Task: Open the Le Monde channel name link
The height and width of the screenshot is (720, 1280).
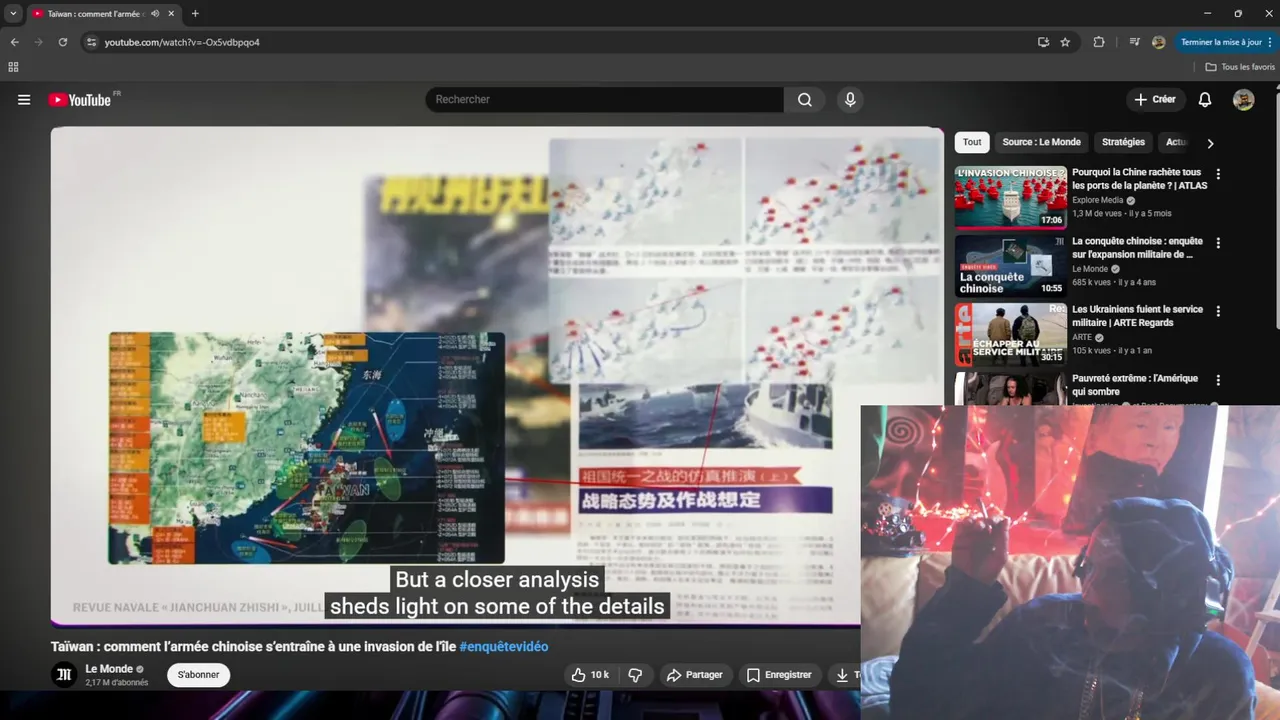Action: point(109,669)
